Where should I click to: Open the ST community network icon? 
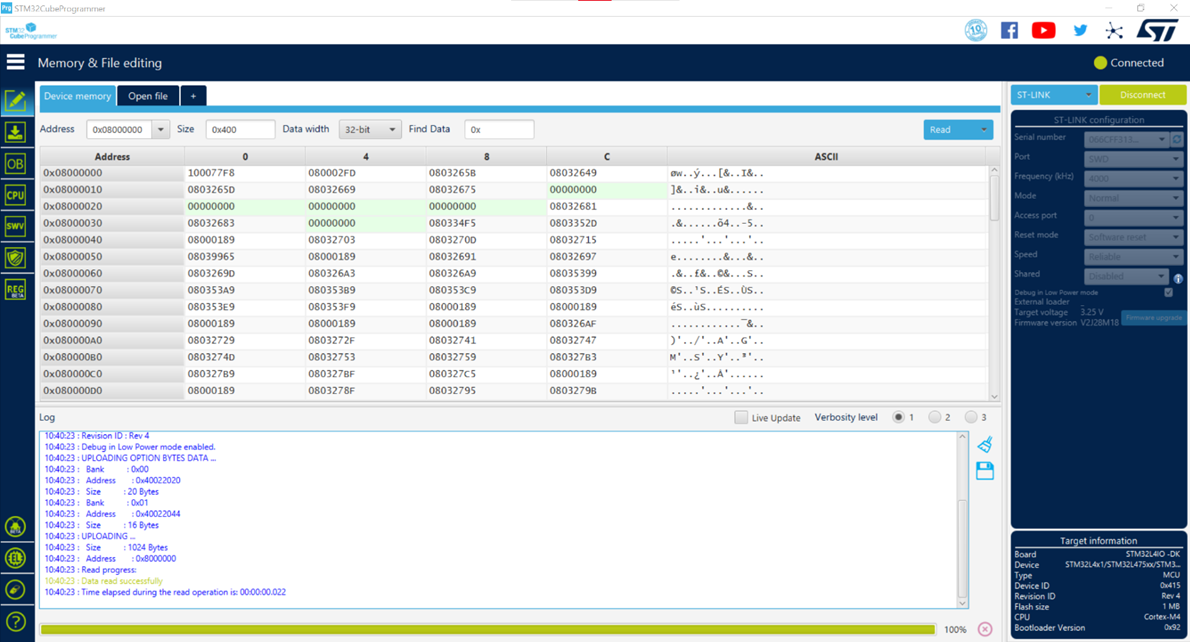click(x=1114, y=30)
